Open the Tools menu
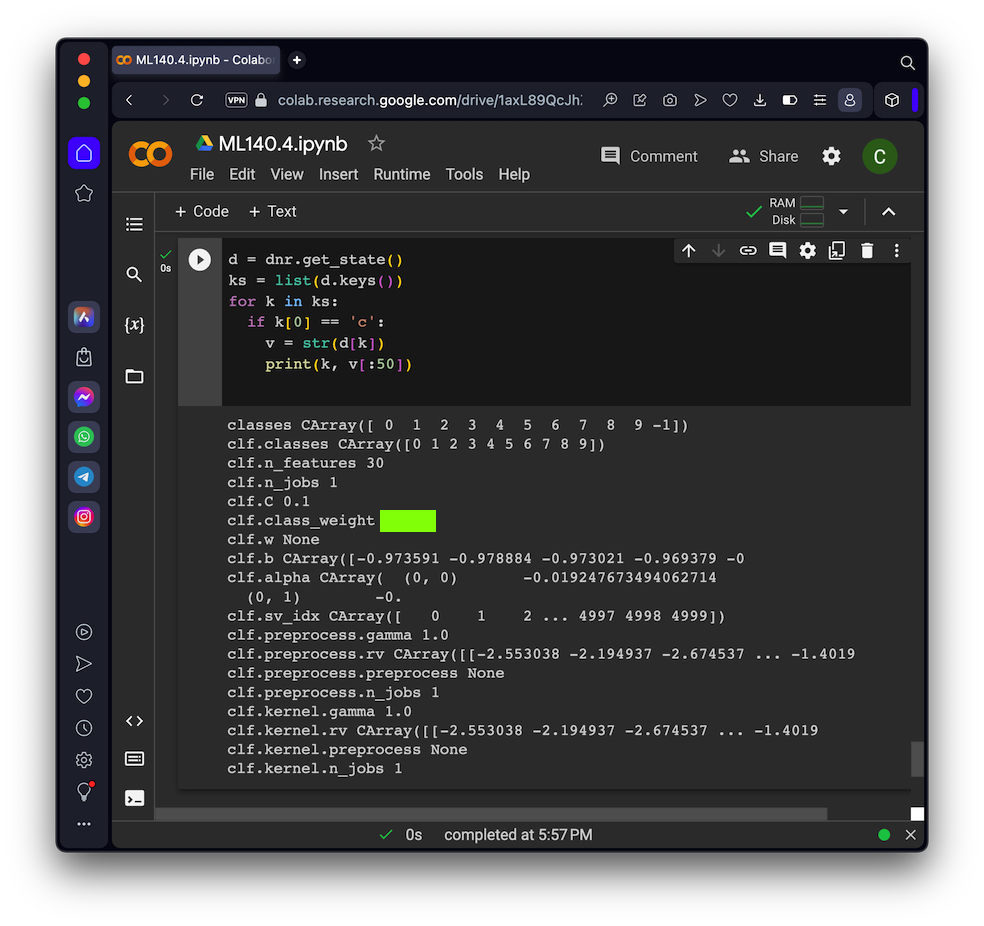This screenshot has width=984, height=926. (x=464, y=174)
